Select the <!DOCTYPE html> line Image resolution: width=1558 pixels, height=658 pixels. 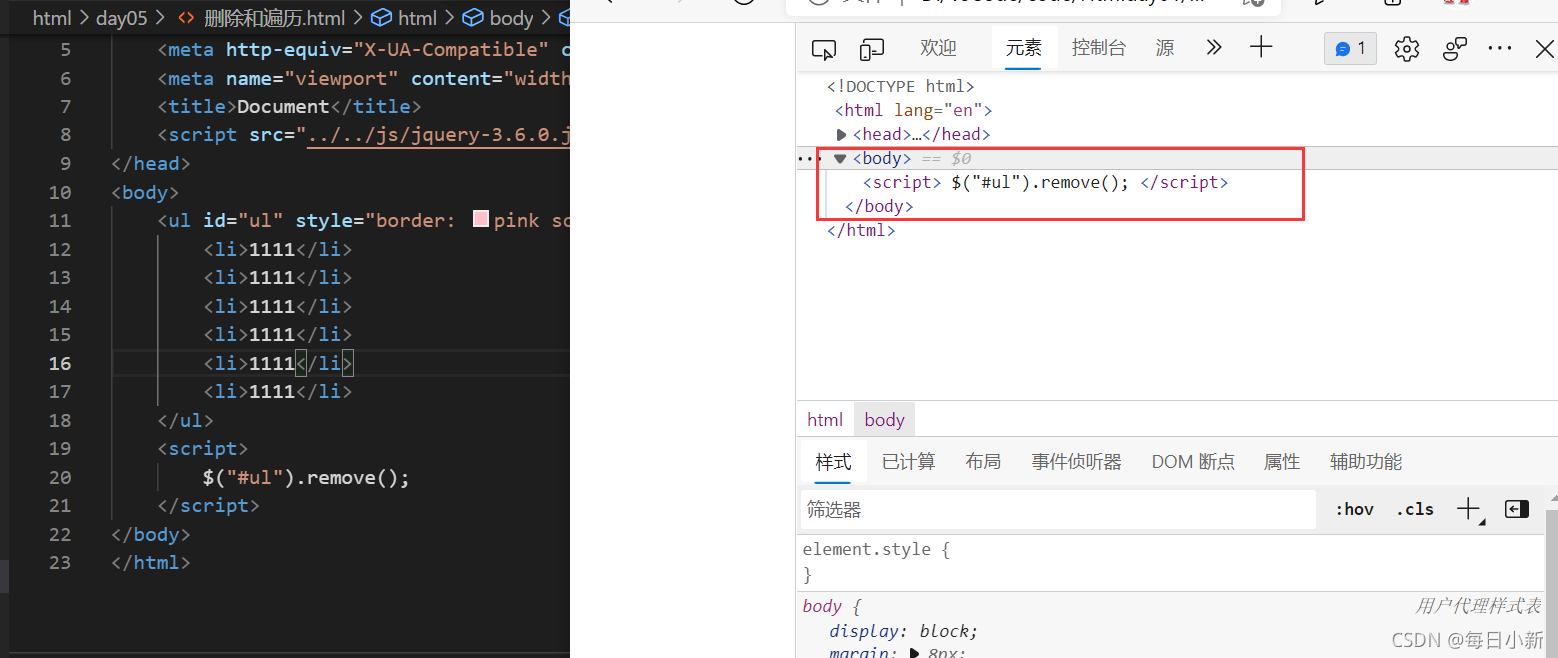[x=901, y=87]
